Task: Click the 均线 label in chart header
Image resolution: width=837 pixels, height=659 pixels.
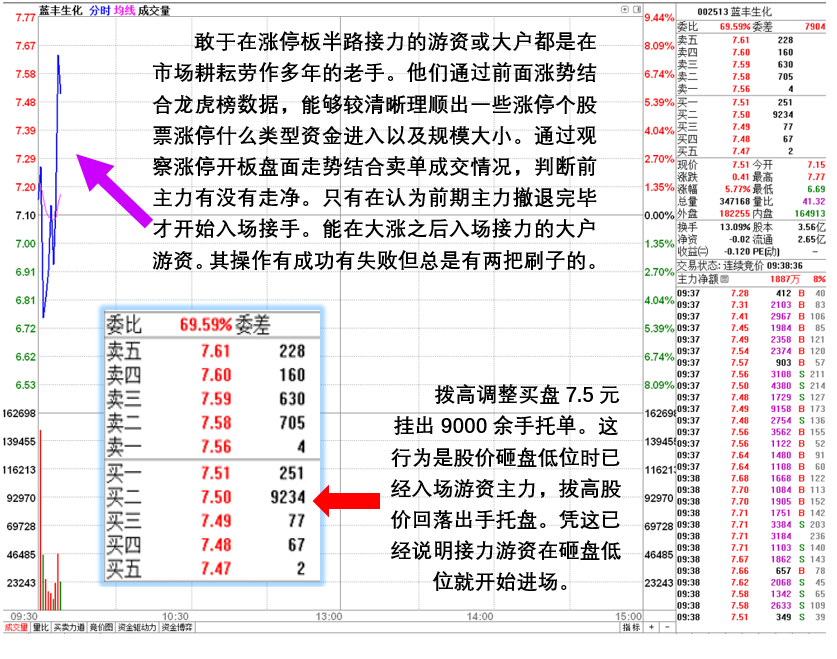Action: 123,10
